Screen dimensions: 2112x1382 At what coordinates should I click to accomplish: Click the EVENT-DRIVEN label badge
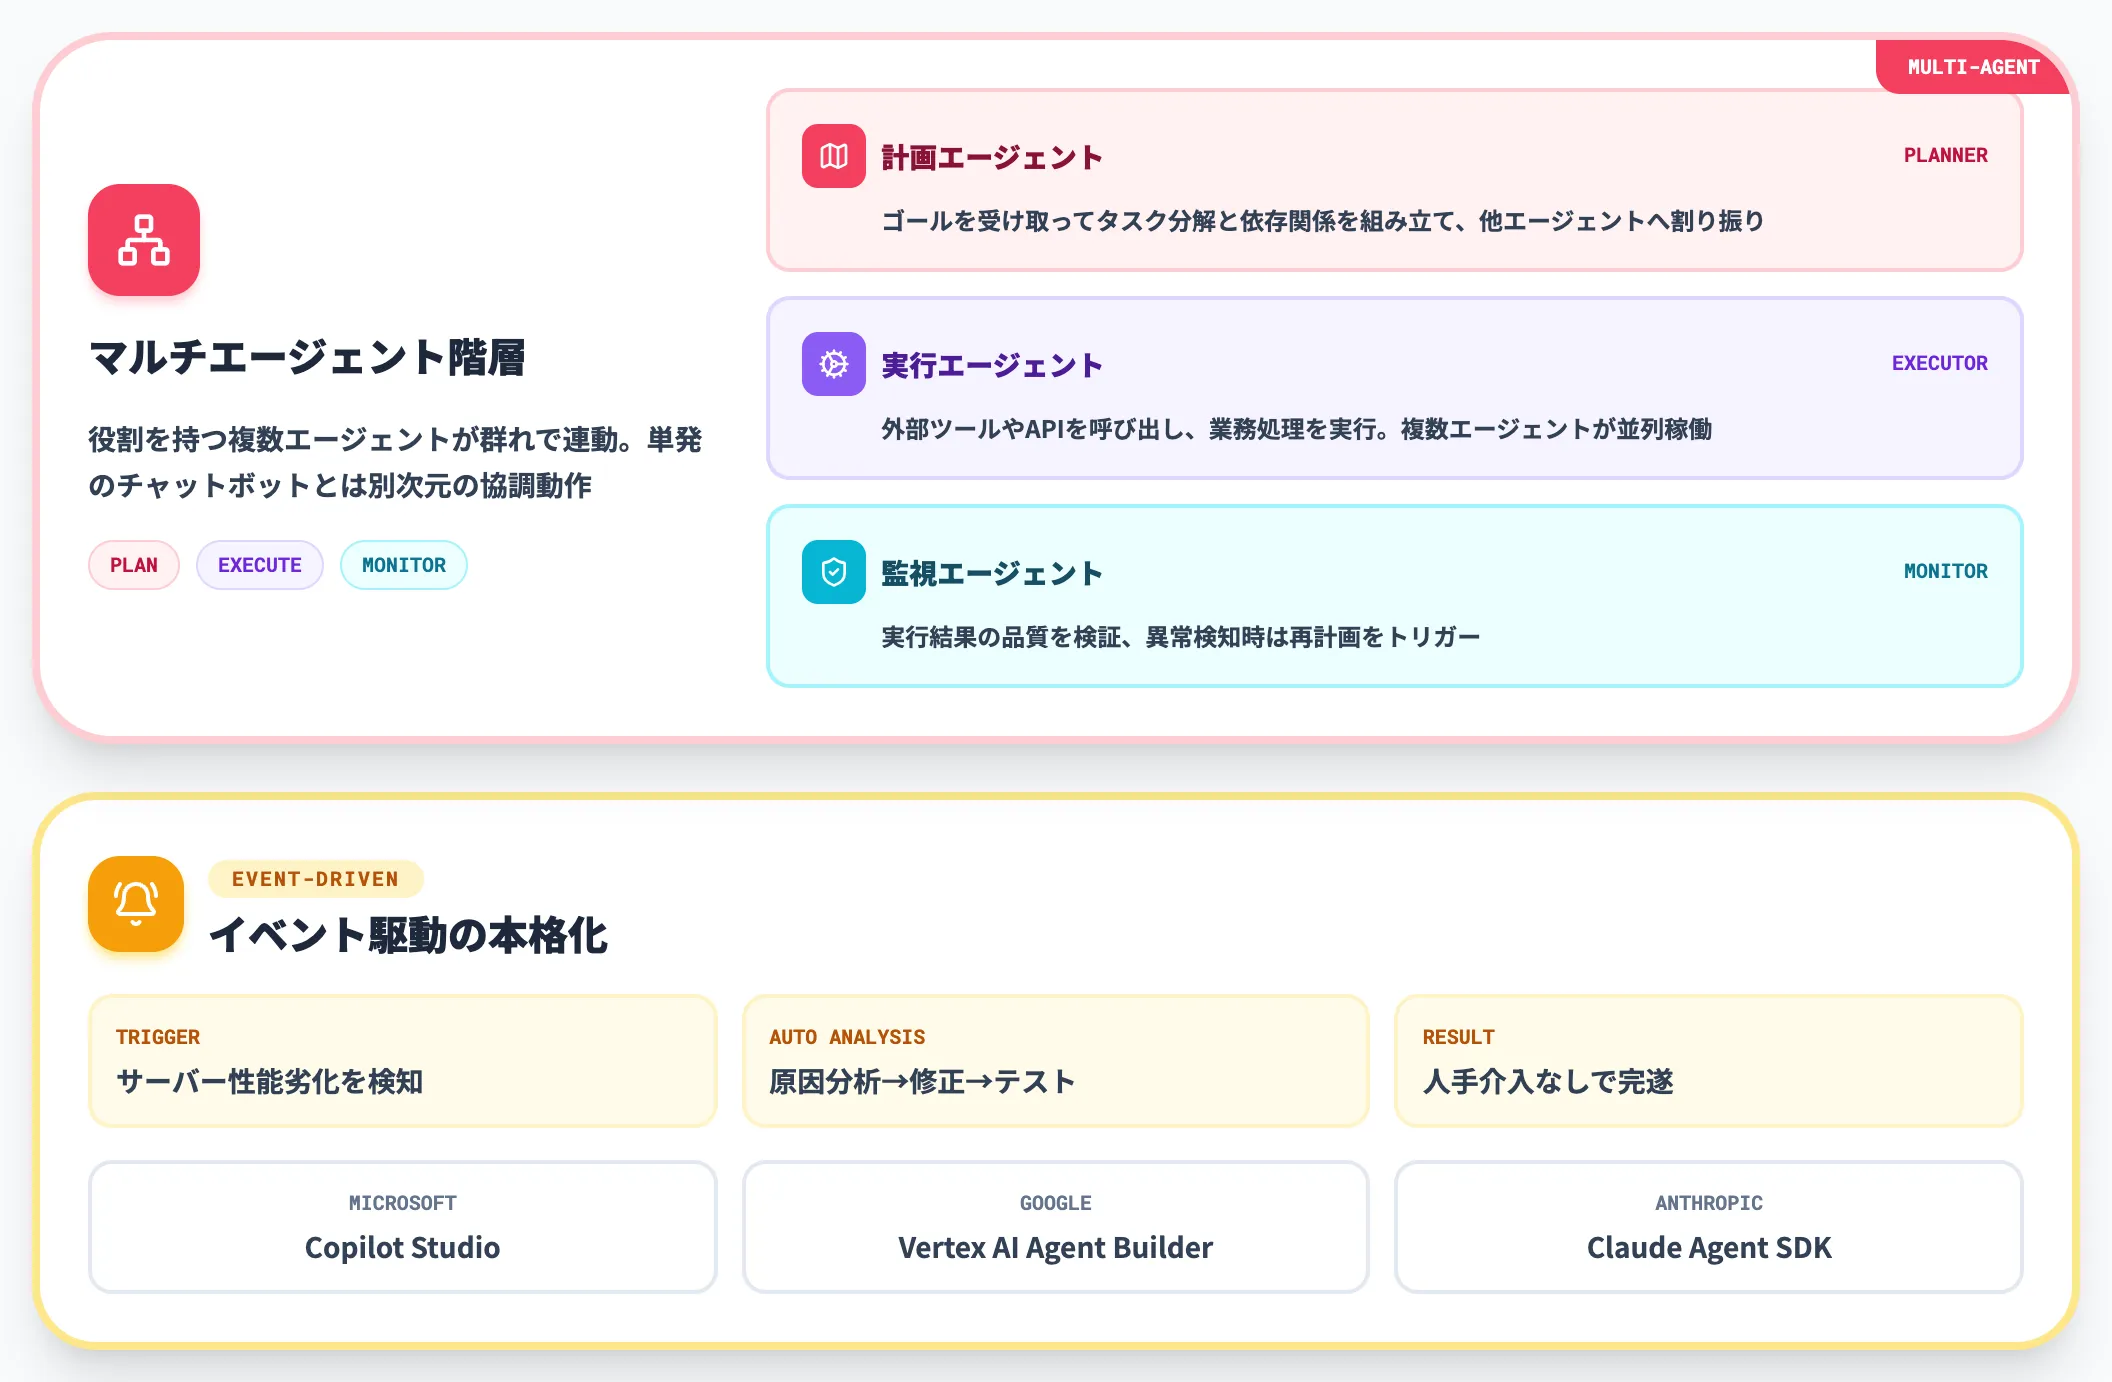pos(315,879)
